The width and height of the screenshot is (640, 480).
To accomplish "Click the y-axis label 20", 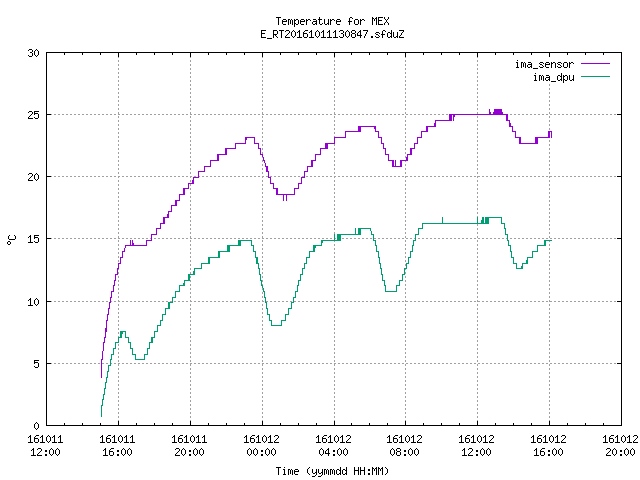I will coord(33,177).
